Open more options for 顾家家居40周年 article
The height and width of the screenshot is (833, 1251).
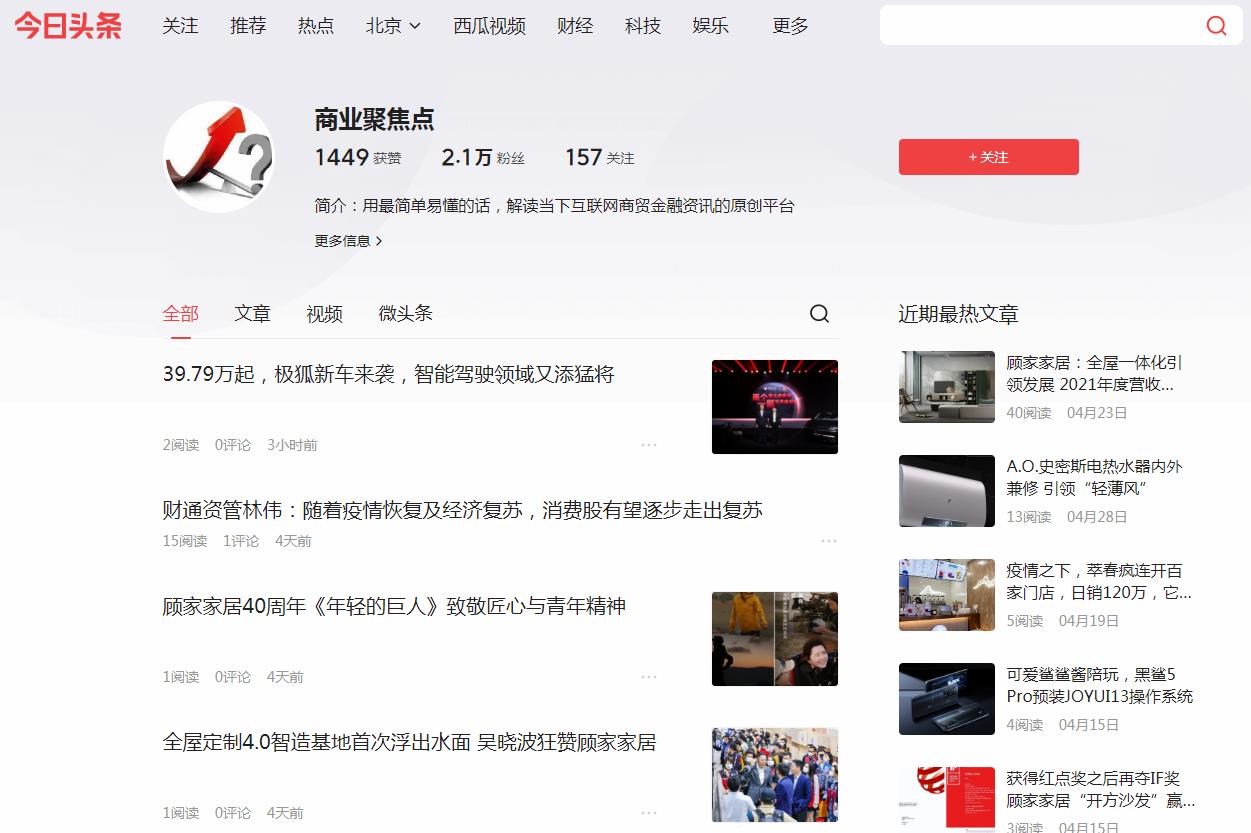pyautogui.click(x=649, y=677)
